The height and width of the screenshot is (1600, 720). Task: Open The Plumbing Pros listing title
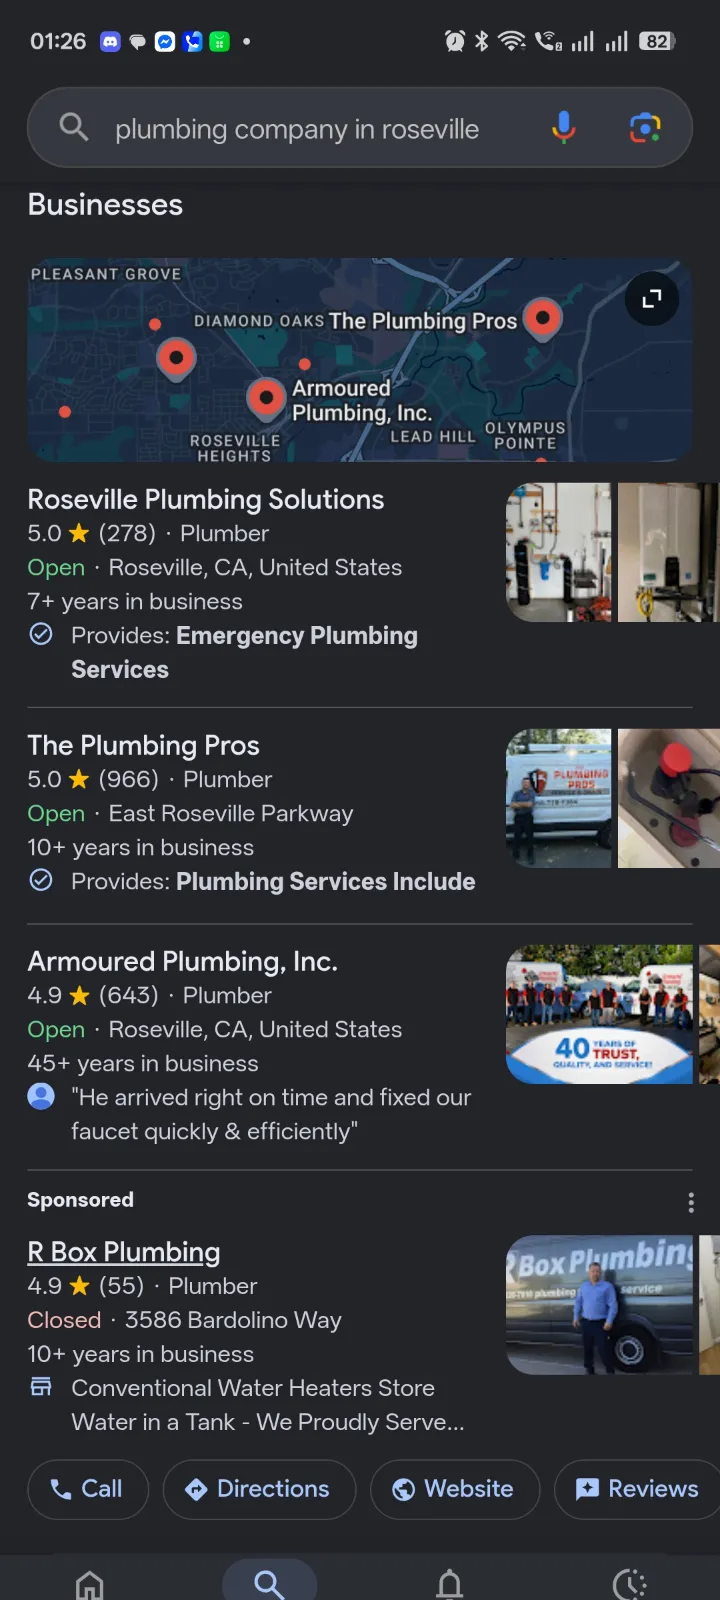(x=144, y=745)
